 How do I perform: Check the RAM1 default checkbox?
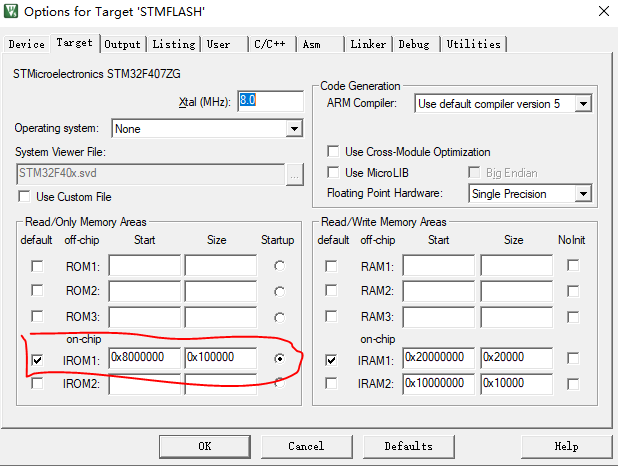coord(331,266)
